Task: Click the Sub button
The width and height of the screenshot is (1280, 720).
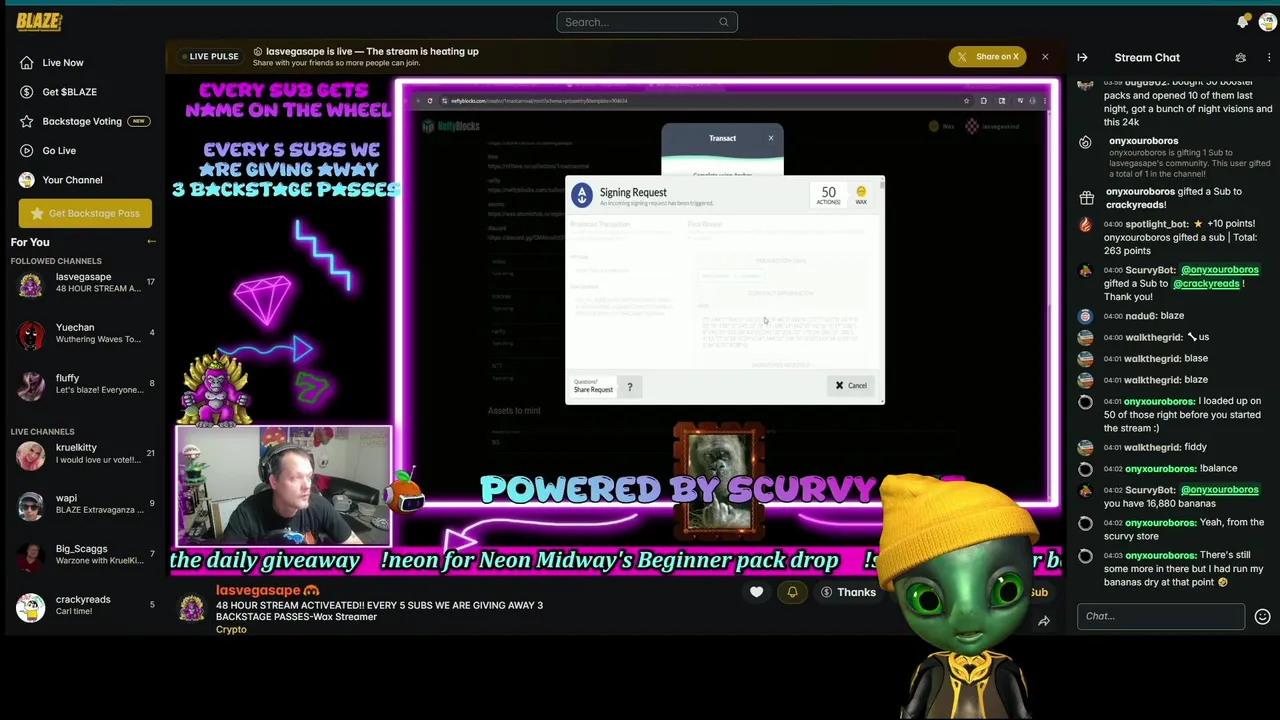Action: point(1039,593)
